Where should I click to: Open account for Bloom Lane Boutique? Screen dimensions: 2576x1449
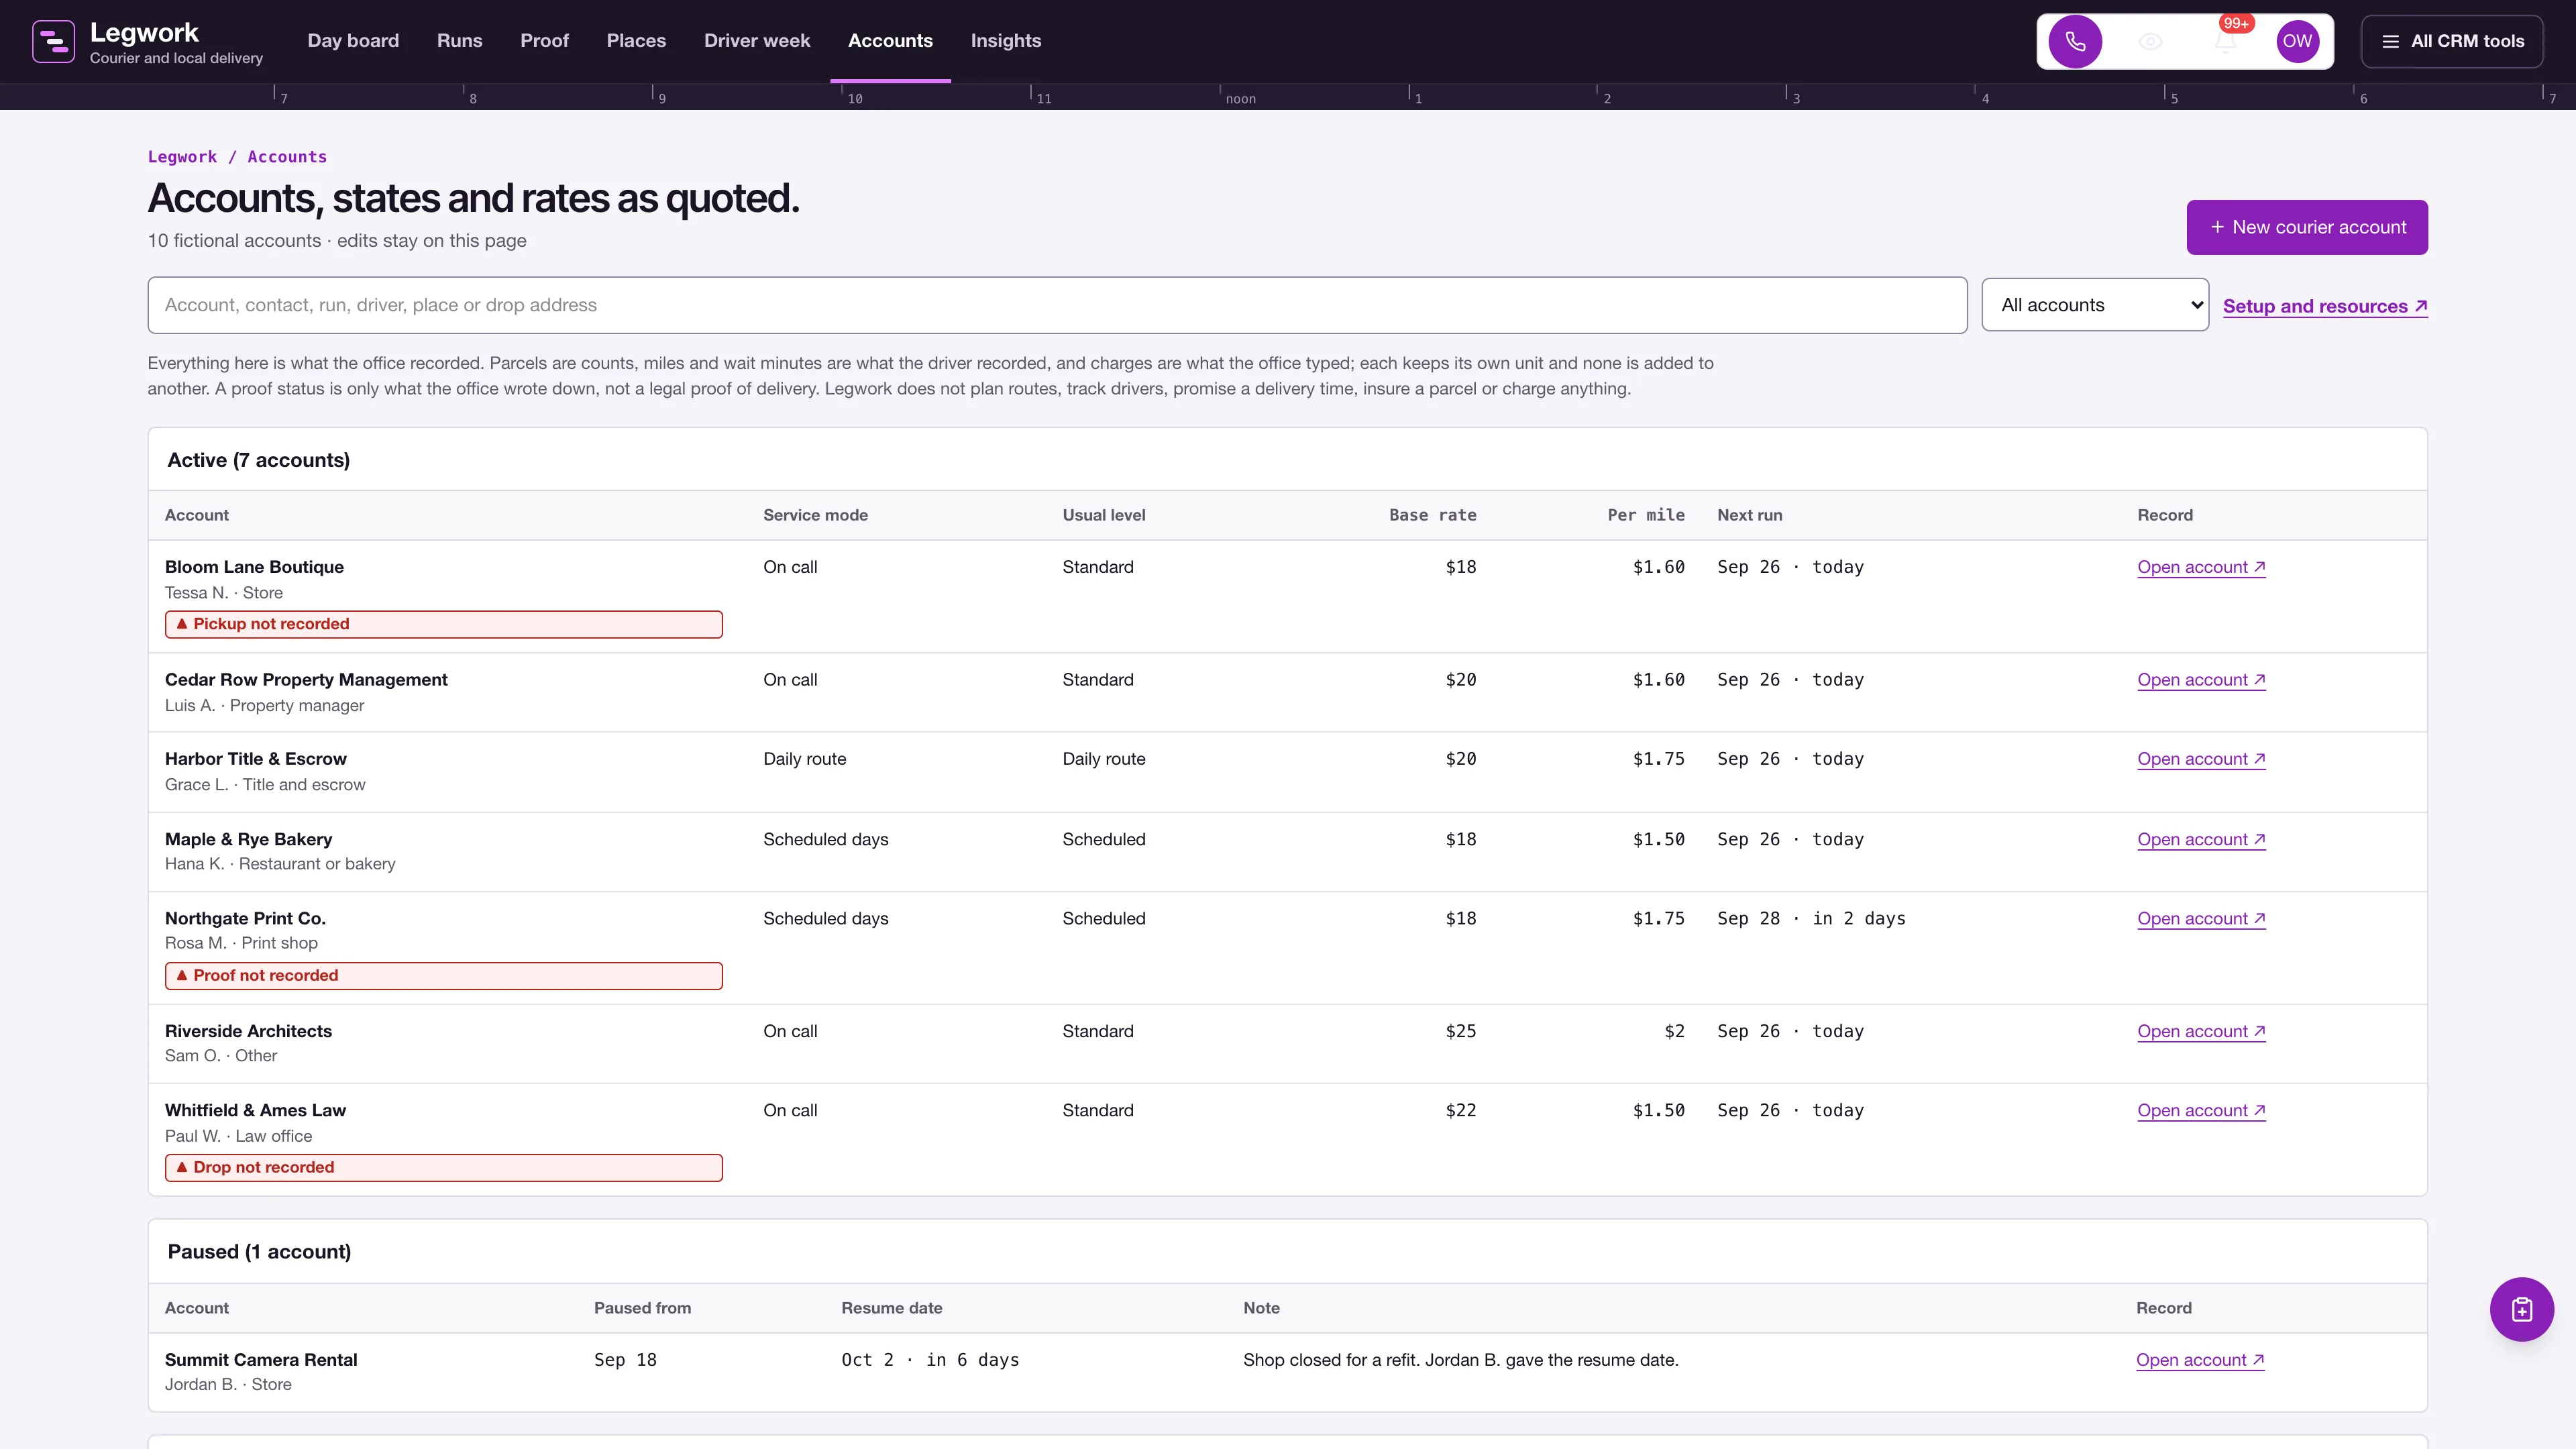[x=2201, y=567]
